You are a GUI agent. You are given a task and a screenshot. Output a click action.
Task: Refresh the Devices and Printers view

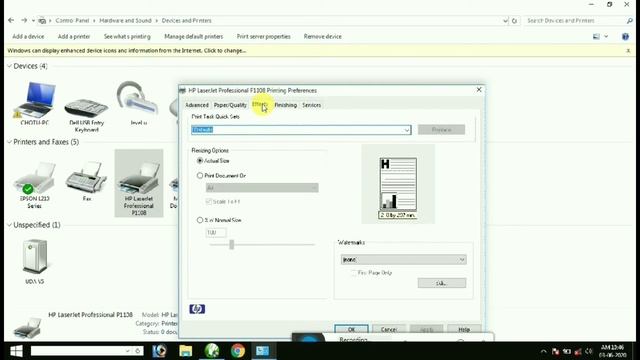515,20
